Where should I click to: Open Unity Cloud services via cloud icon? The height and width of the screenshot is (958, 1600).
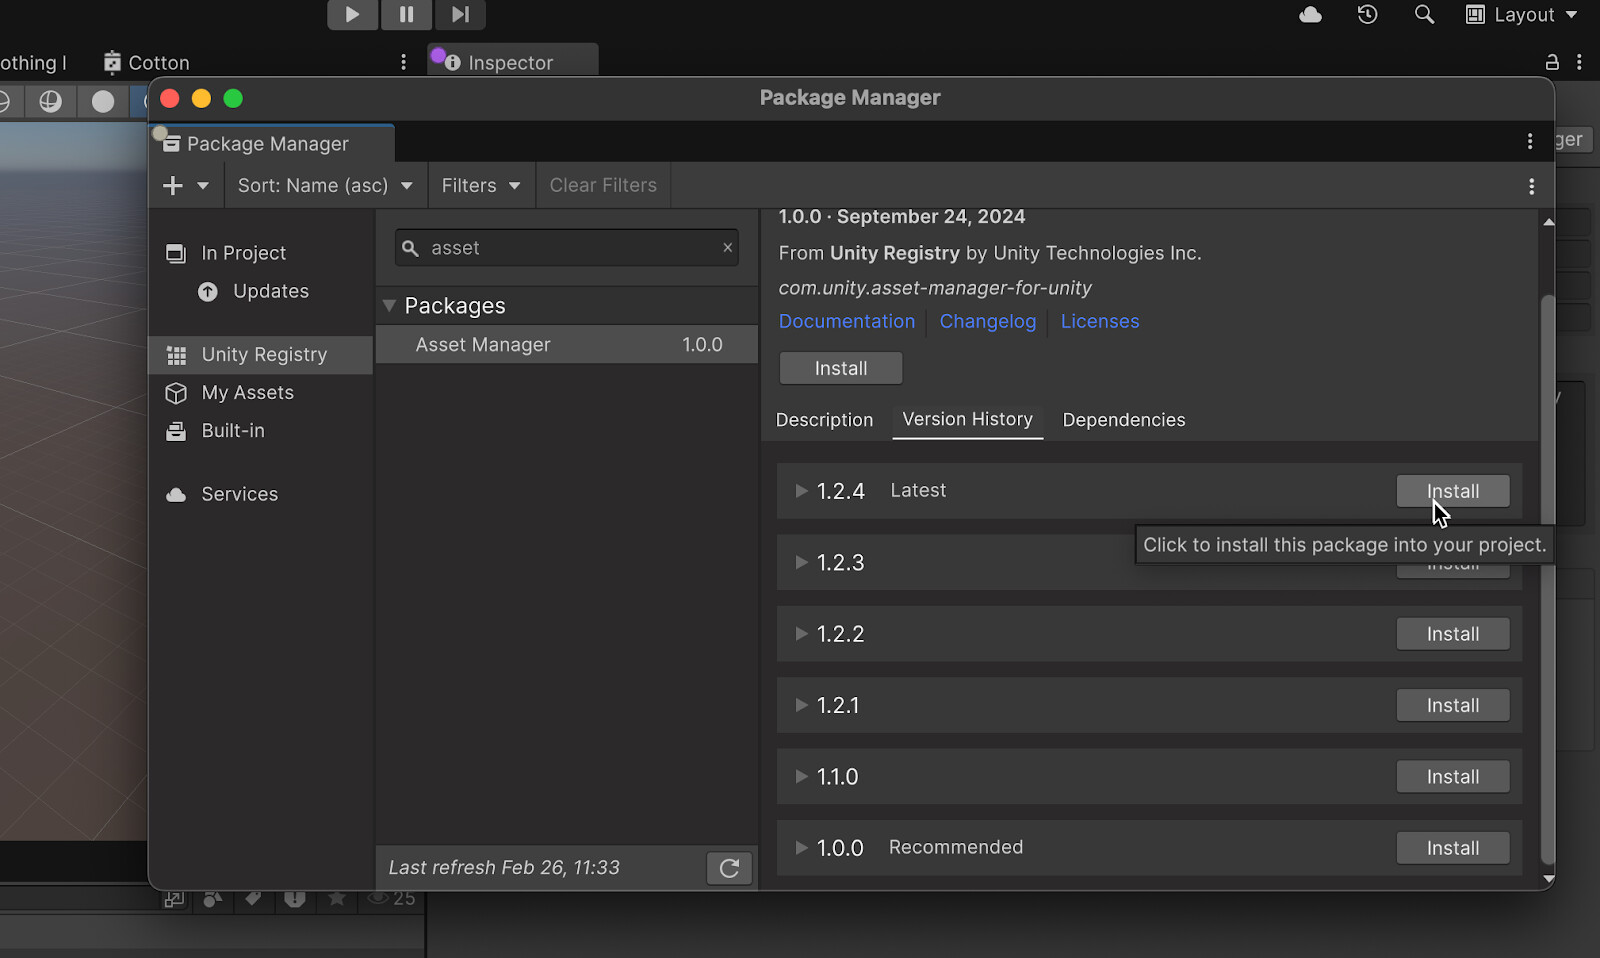pyautogui.click(x=1310, y=15)
